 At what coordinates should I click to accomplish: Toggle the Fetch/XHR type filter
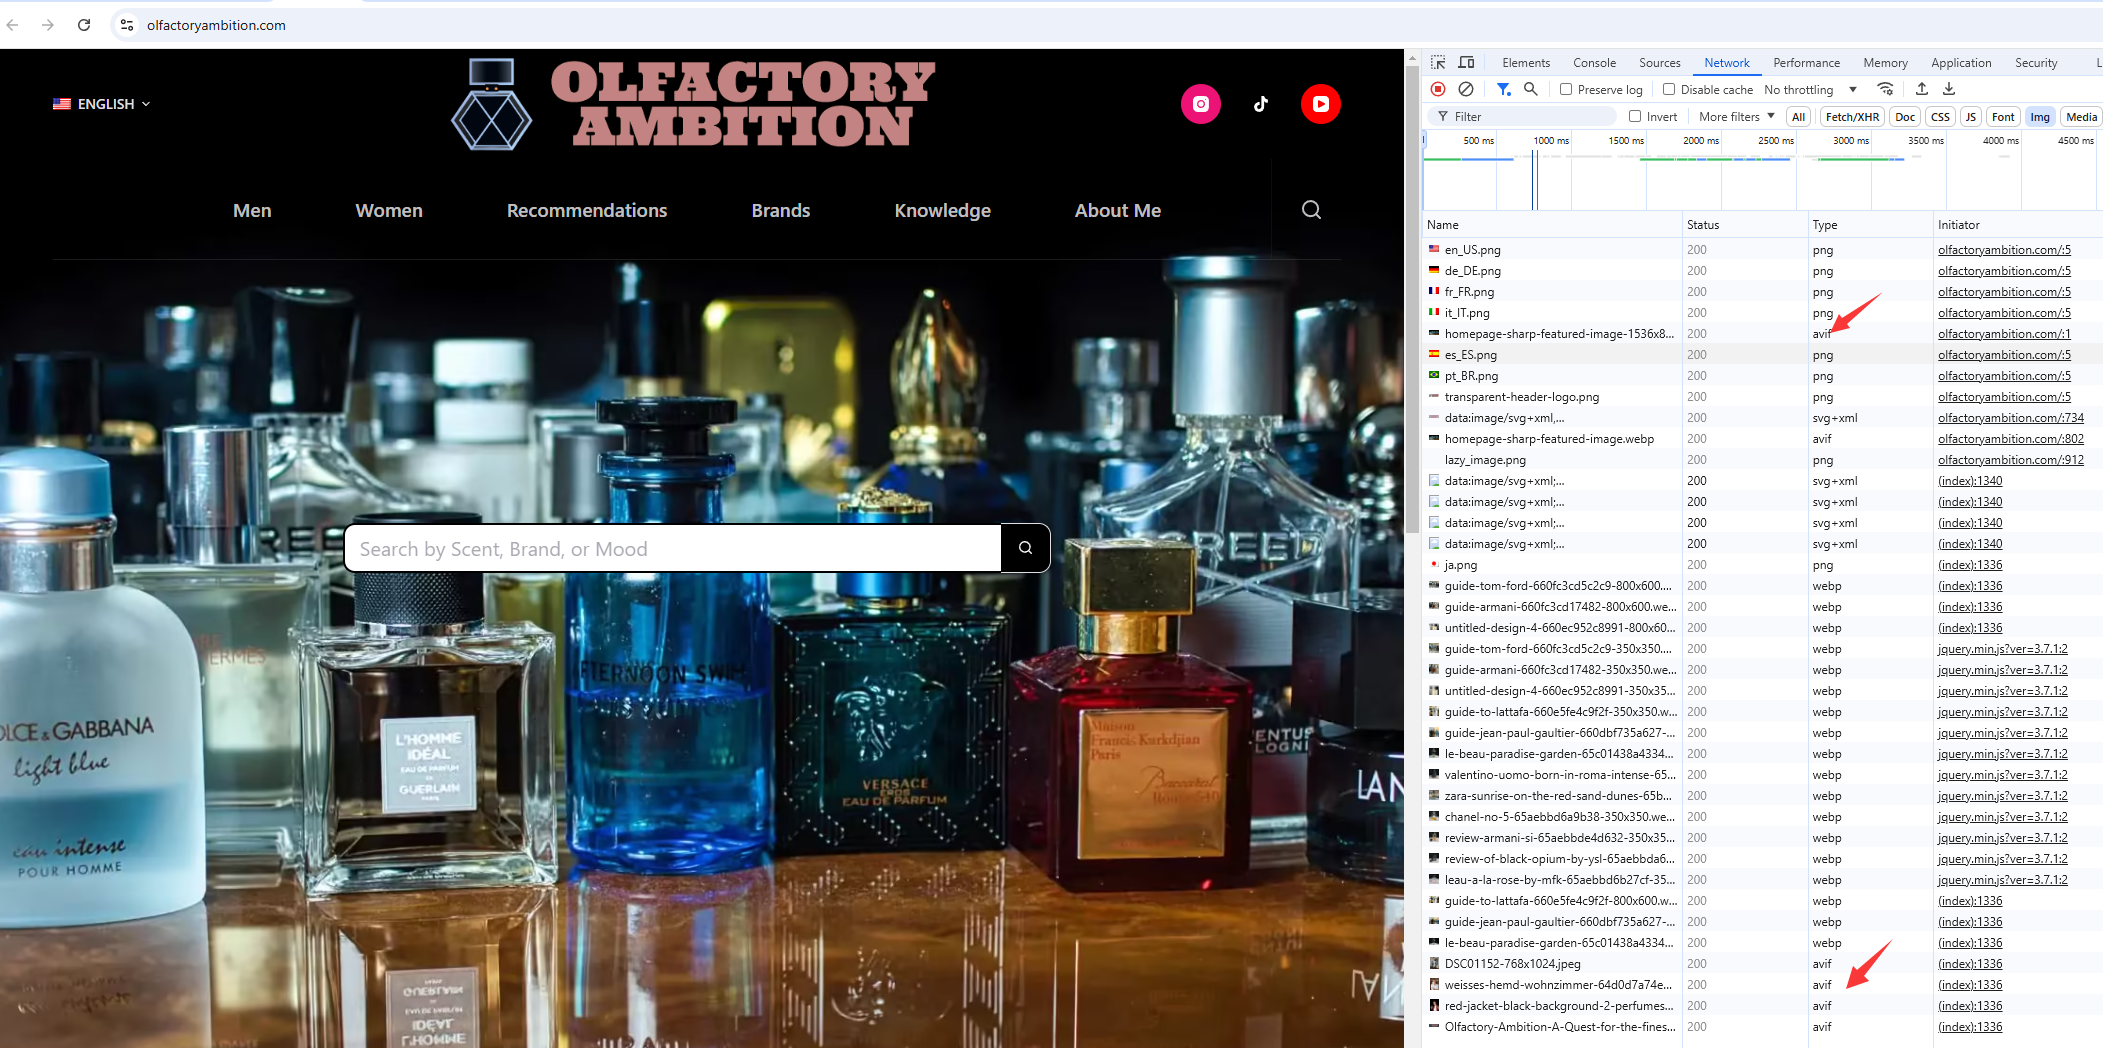click(x=1852, y=117)
